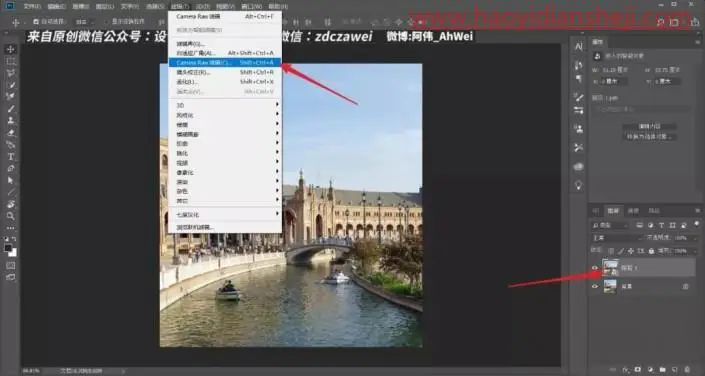Image resolution: width=705 pixels, height=376 pixels.
Task: Filter layers by adjustment layers icon
Action: 650,225
